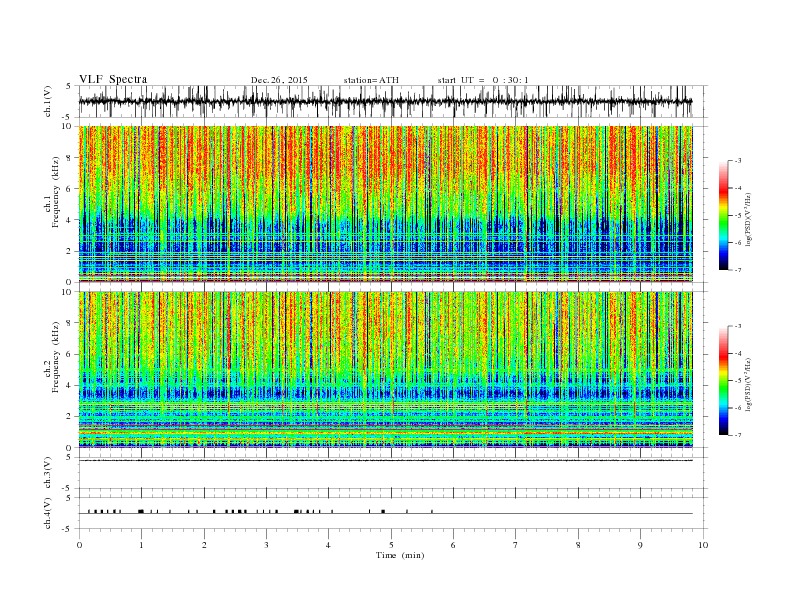The image size is (792, 612).
Task: Click the "ch.1(V)" axis label of the waveform
Action: click(x=48, y=102)
